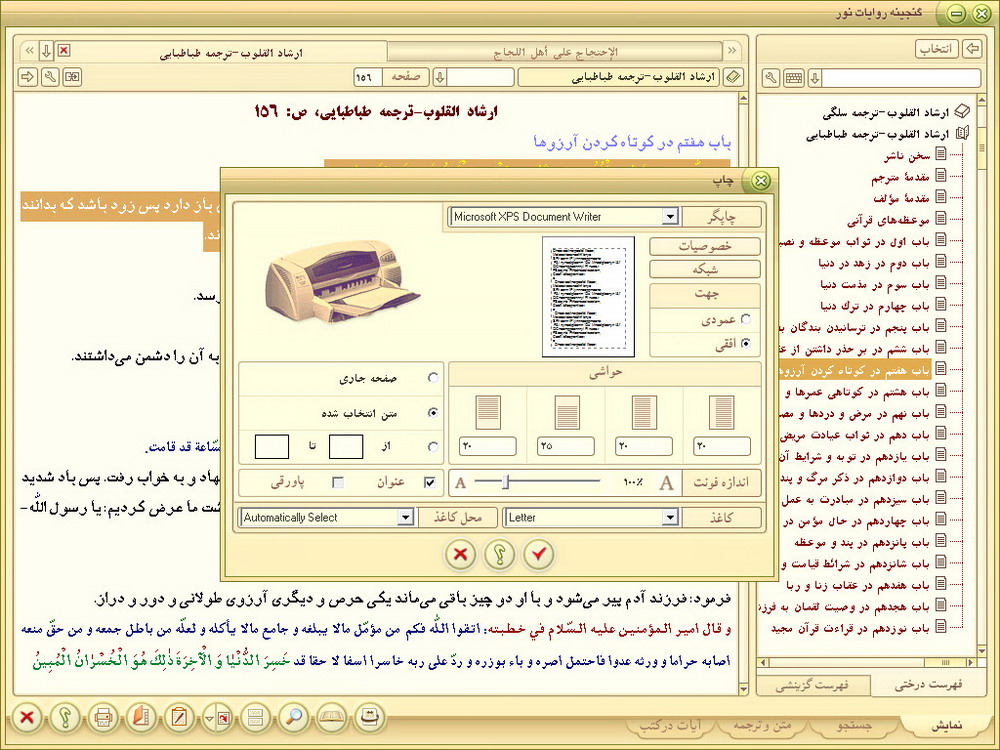
Task: Select tree item باب دوم در زهد در دنیا
Action: tap(873, 263)
